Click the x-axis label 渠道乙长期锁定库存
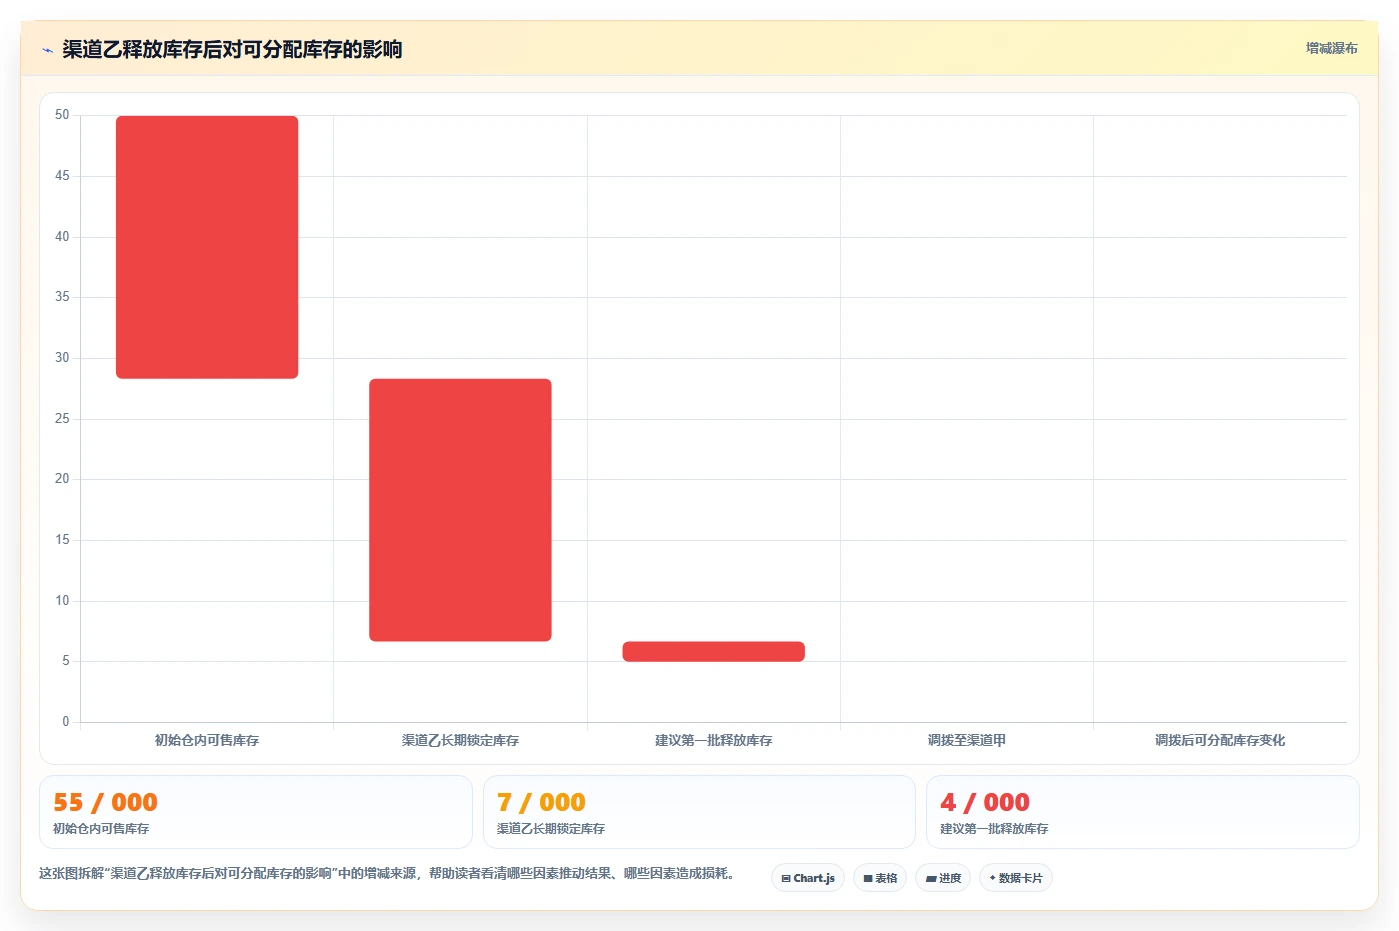This screenshot has width=1399, height=931. coord(460,740)
